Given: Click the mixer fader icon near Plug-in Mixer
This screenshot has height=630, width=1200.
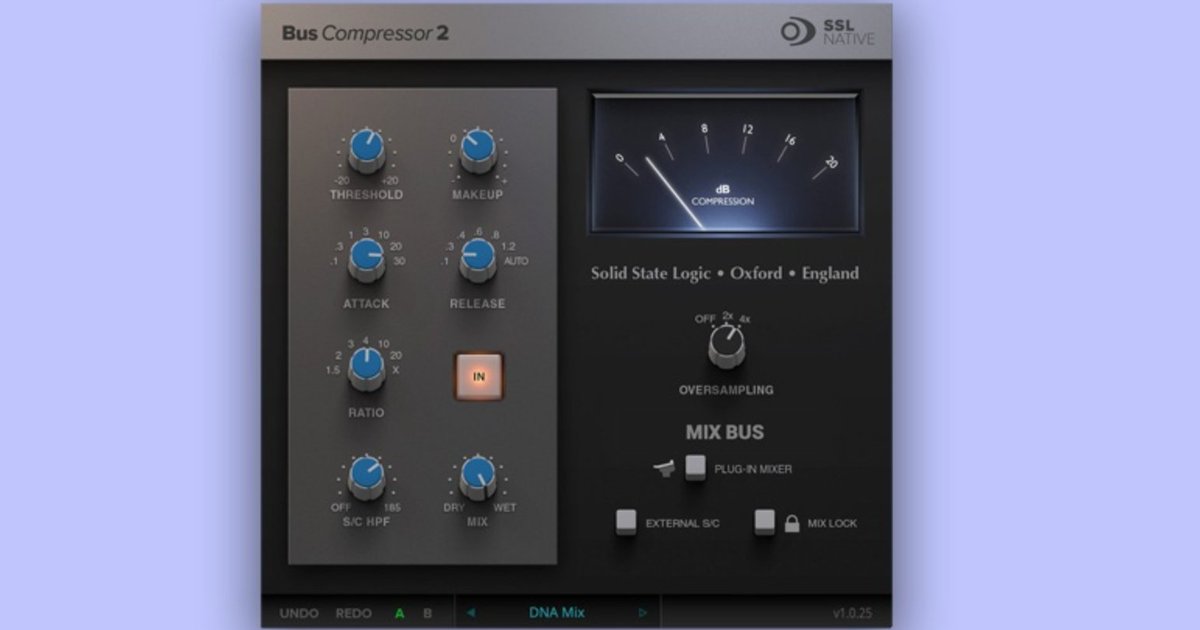Looking at the screenshot, I should 666,467.
